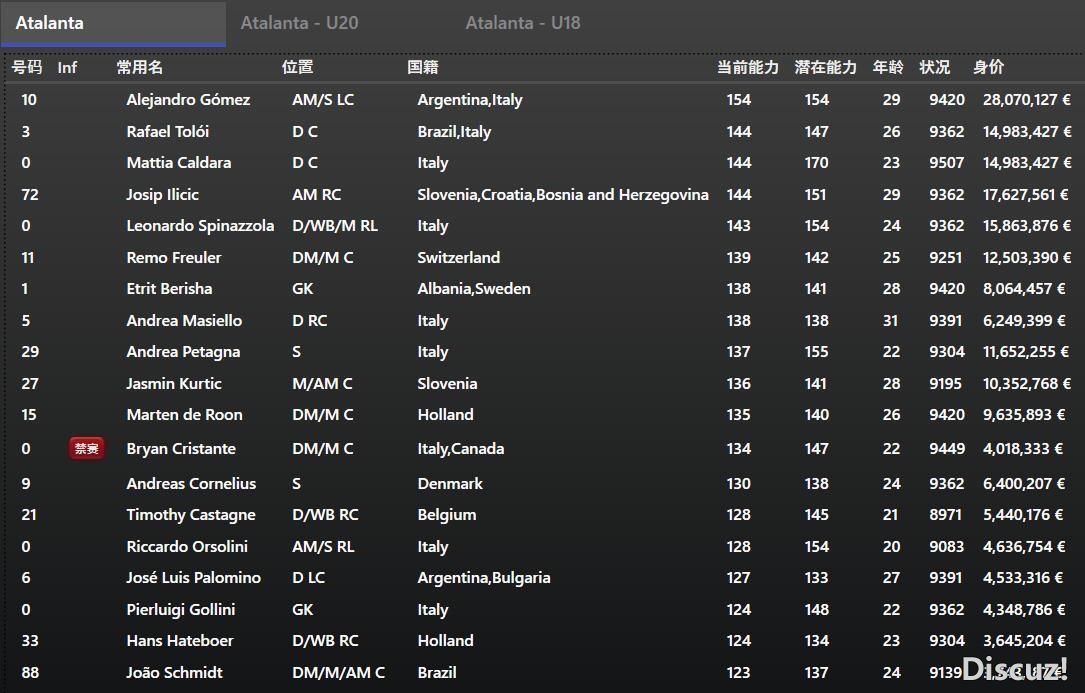Screen dimensions: 1085x693
Task: Click Belgium nationality for Timothy Castagne
Action: coord(447,514)
